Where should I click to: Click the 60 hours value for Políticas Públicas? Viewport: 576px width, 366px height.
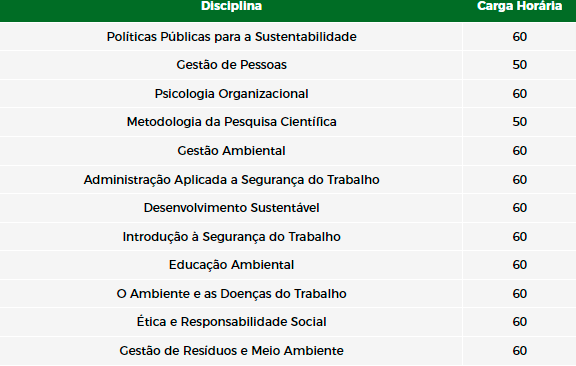(519, 37)
